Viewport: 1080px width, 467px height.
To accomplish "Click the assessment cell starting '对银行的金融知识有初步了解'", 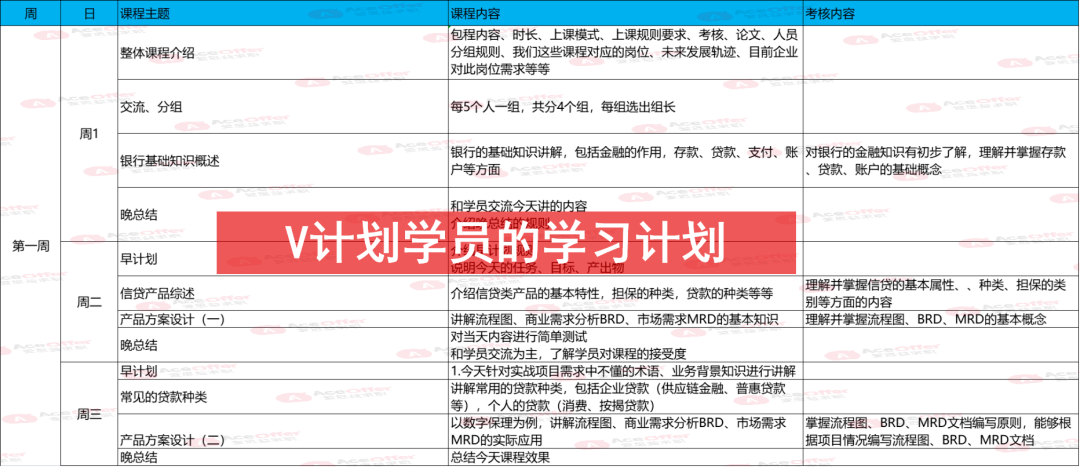I will 941,160.
